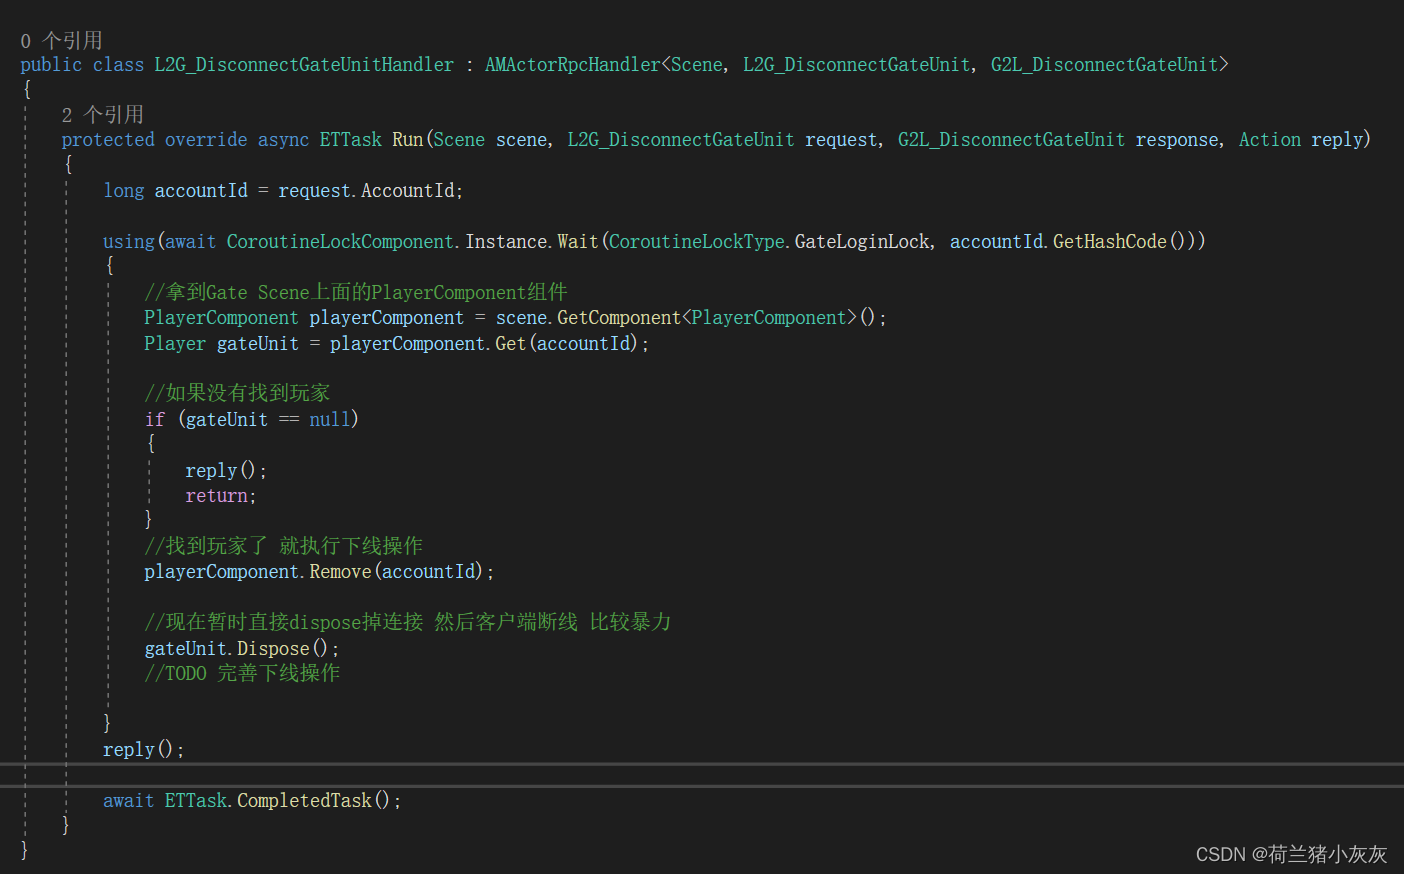Click comment "//找到玩家了 就执行下线操作"
The image size is (1404, 874).
coord(283,547)
